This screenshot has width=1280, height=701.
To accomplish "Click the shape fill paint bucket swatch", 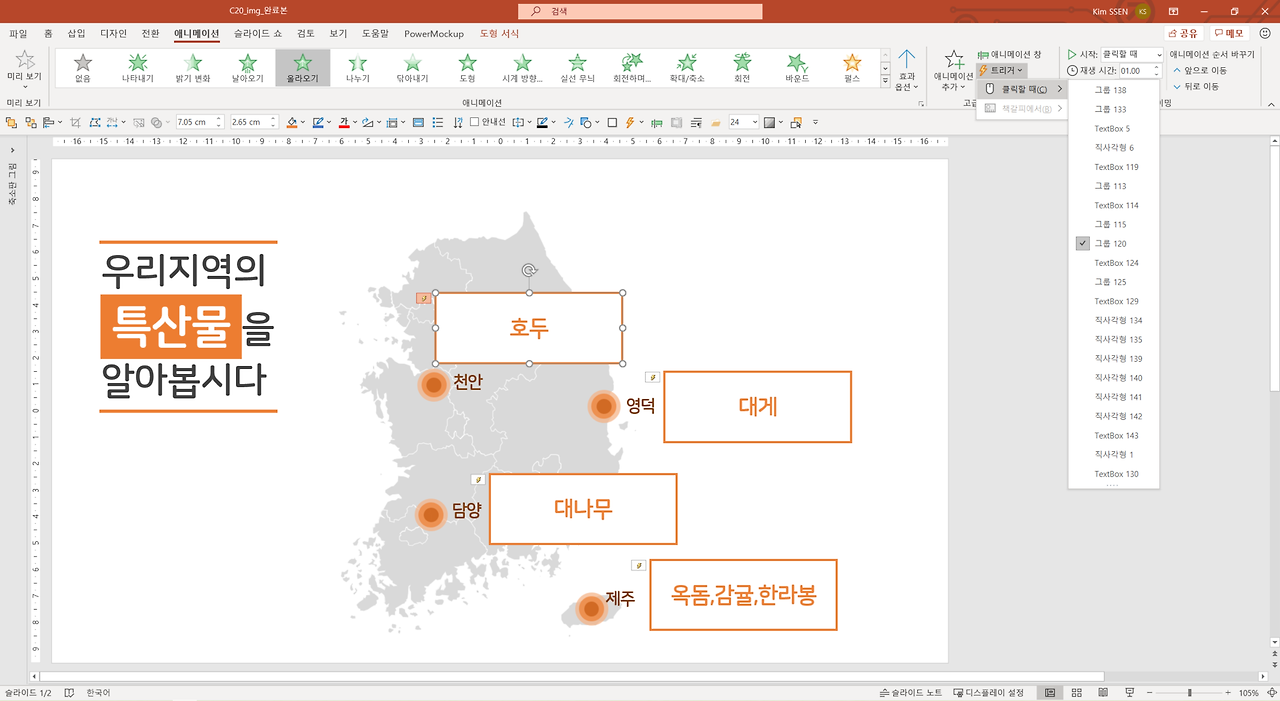I will [x=292, y=122].
